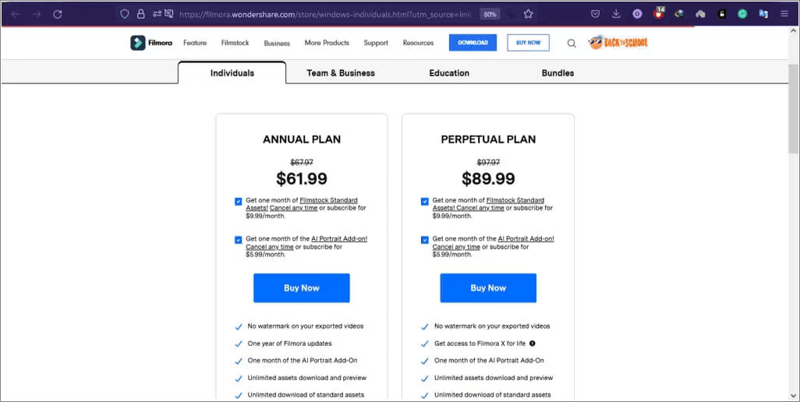Save page to Pocket icon

(x=595, y=14)
